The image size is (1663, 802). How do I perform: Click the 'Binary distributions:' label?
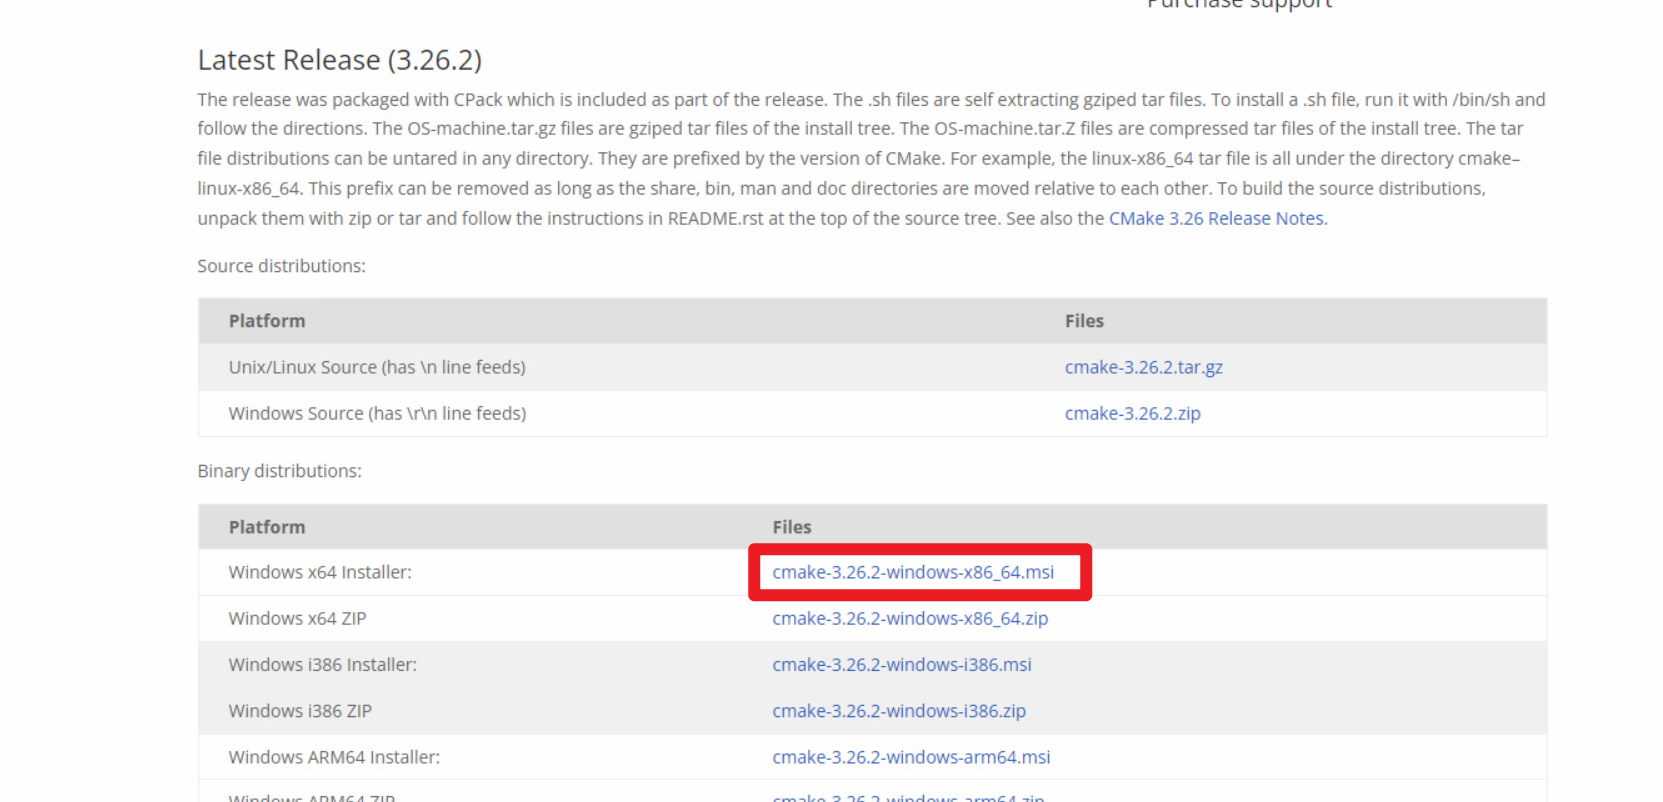(279, 471)
